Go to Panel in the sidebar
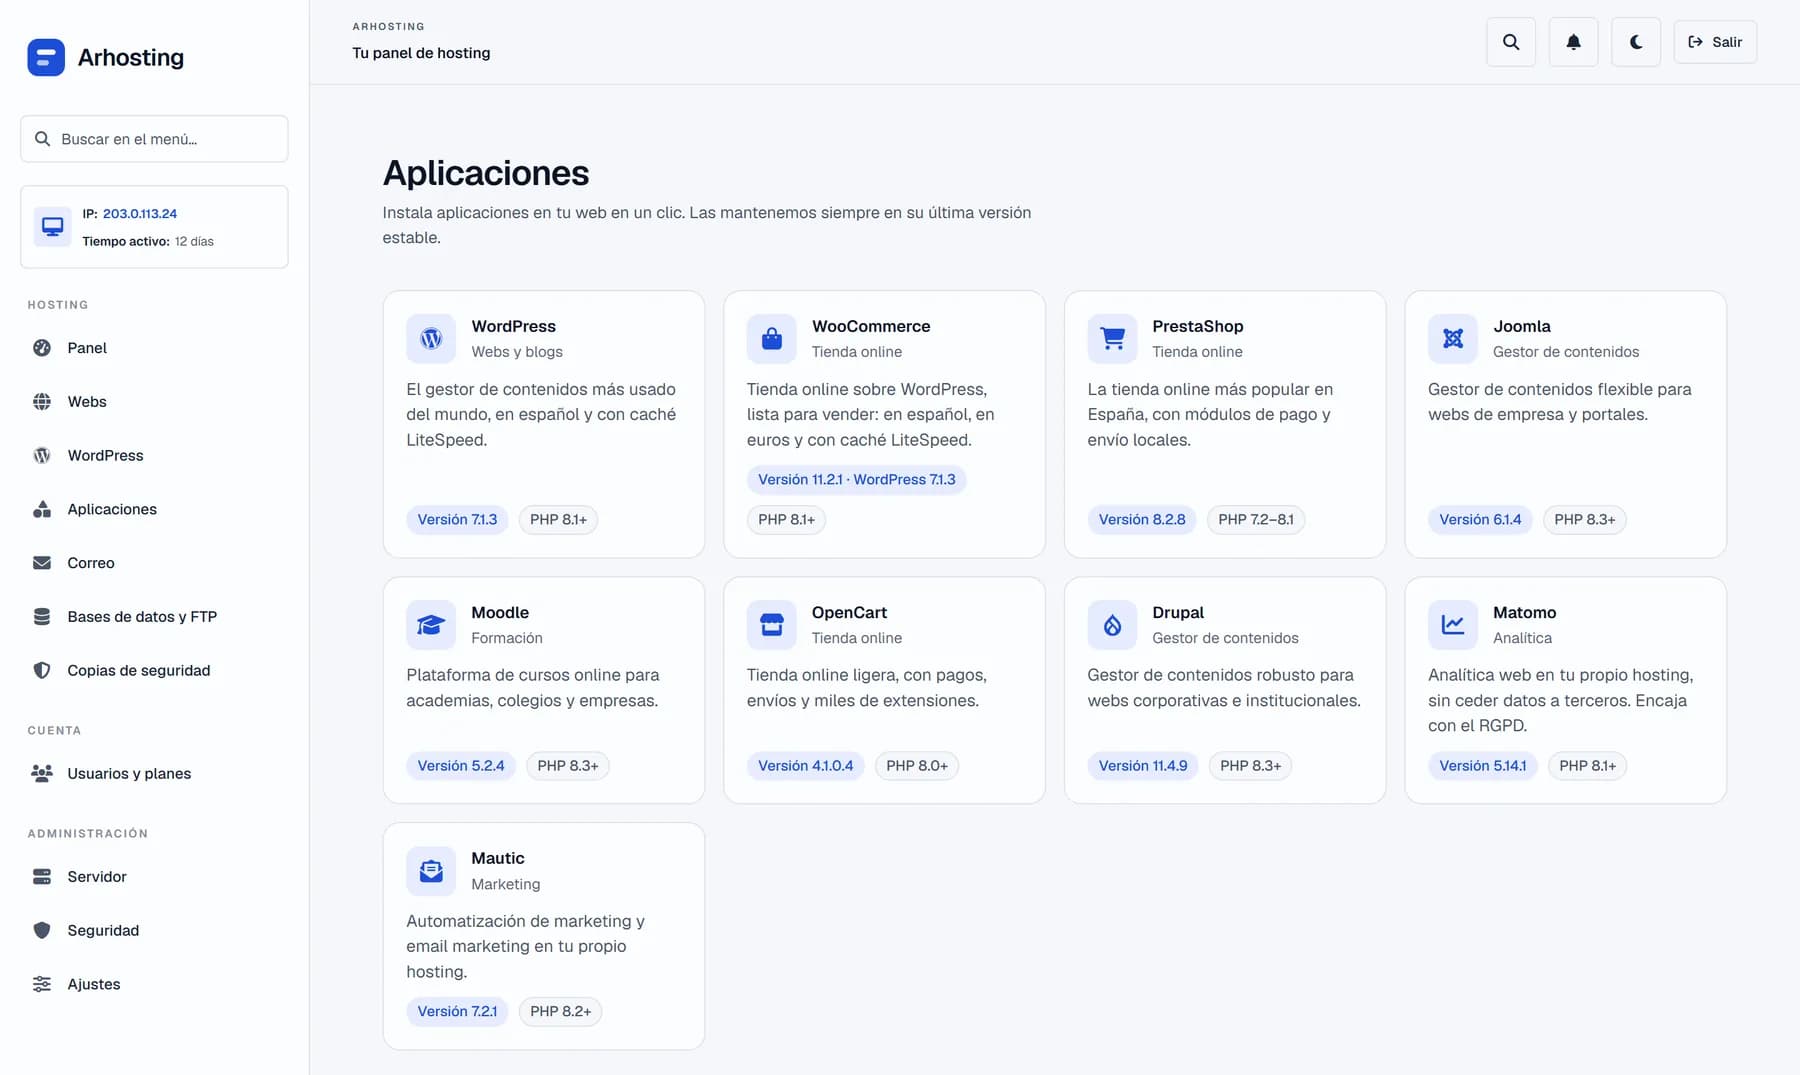This screenshot has width=1800, height=1075. (154, 348)
